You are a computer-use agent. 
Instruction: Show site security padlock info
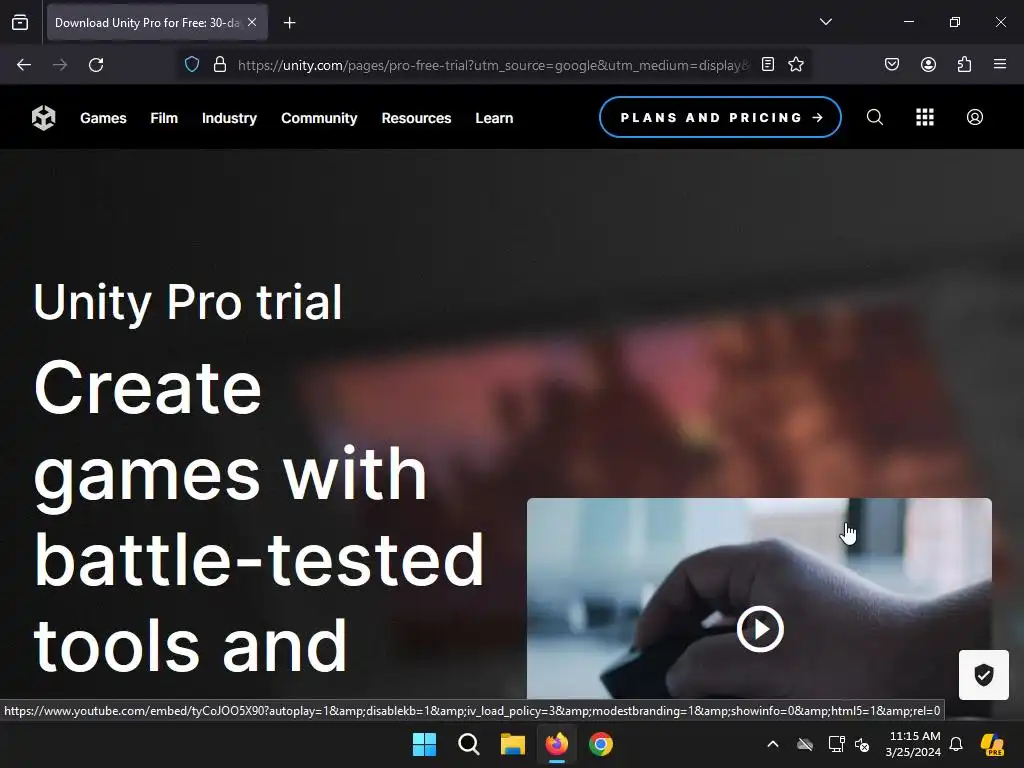pos(220,65)
